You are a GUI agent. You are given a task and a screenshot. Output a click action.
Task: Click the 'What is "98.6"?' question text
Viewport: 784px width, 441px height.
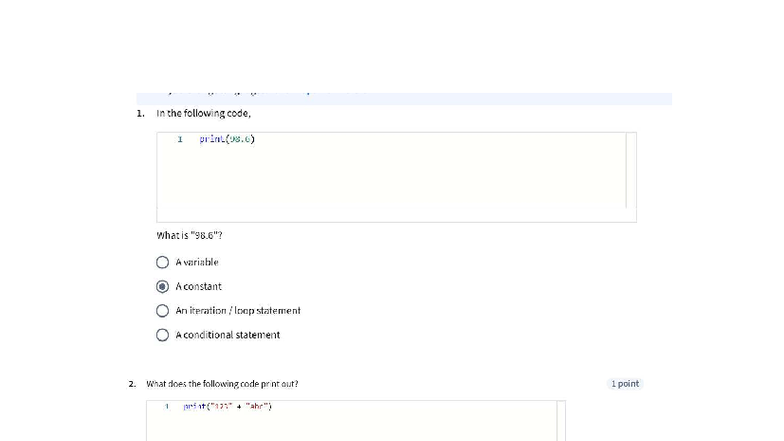[189, 236]
